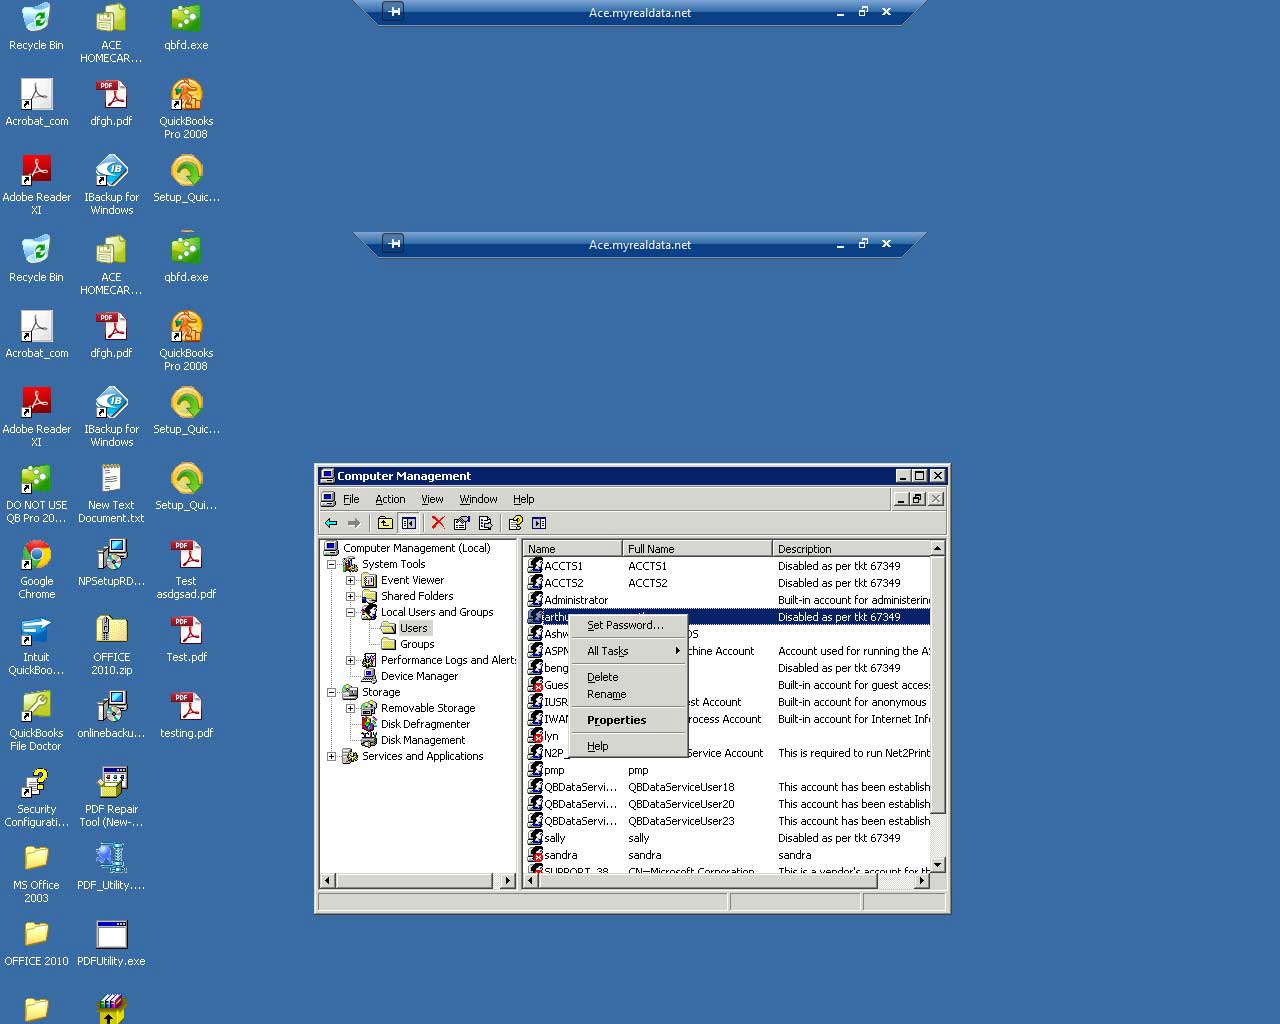Select the Groups folder in the tree
Viewport: 1280px width, 1024px height.
point(416,644)
